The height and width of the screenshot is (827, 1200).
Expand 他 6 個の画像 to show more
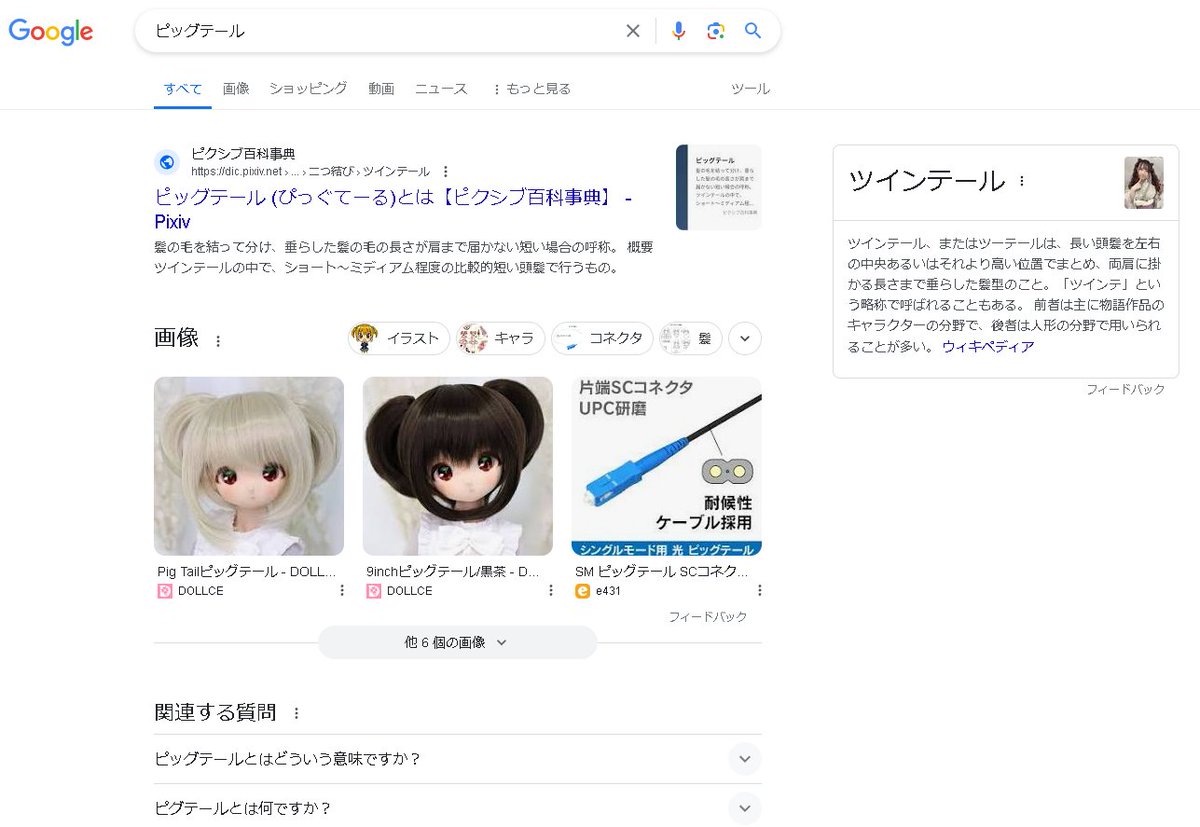457,643
